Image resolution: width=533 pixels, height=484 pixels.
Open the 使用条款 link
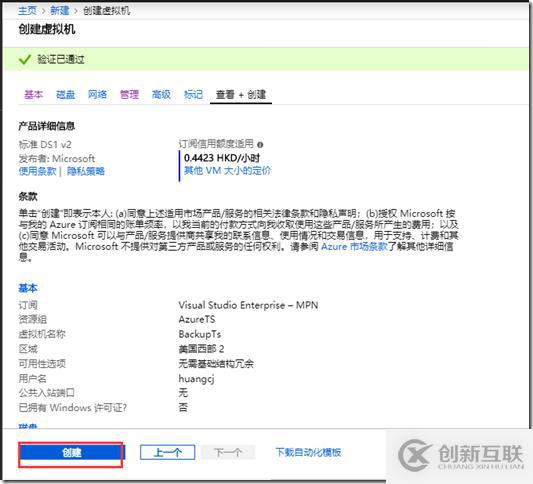[x=37, y=171]
